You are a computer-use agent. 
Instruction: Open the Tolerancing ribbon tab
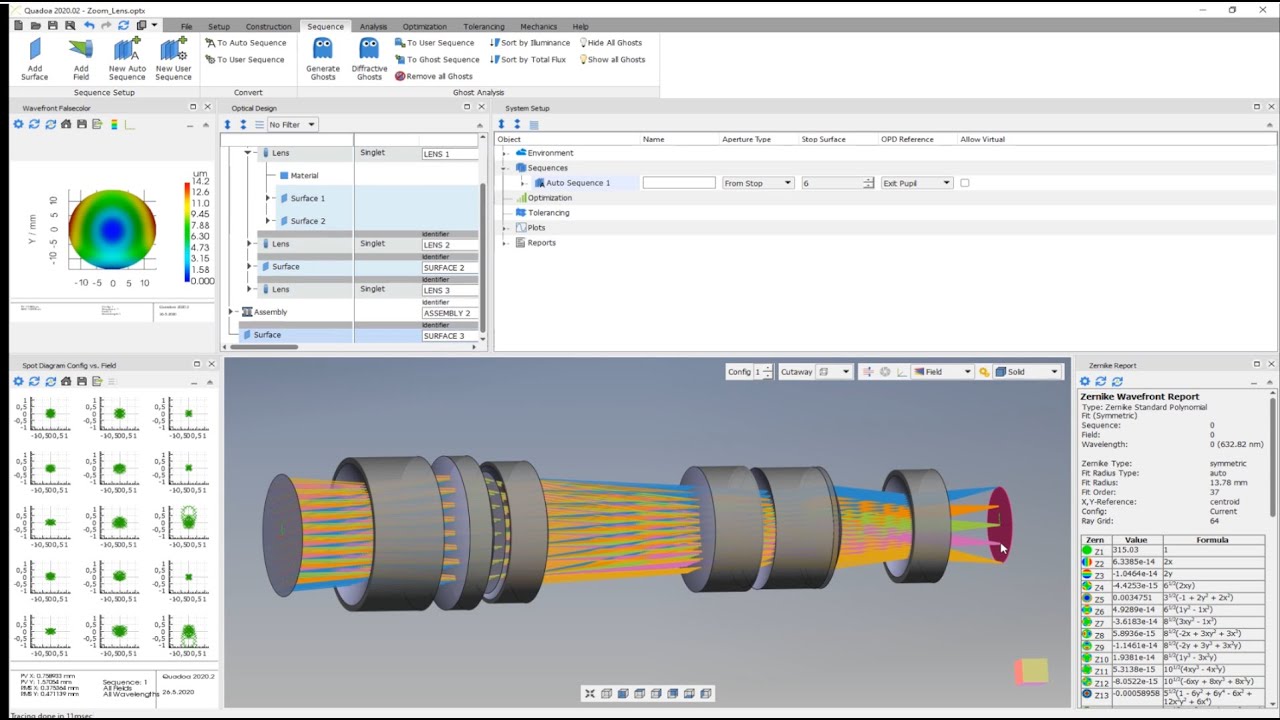484,26
